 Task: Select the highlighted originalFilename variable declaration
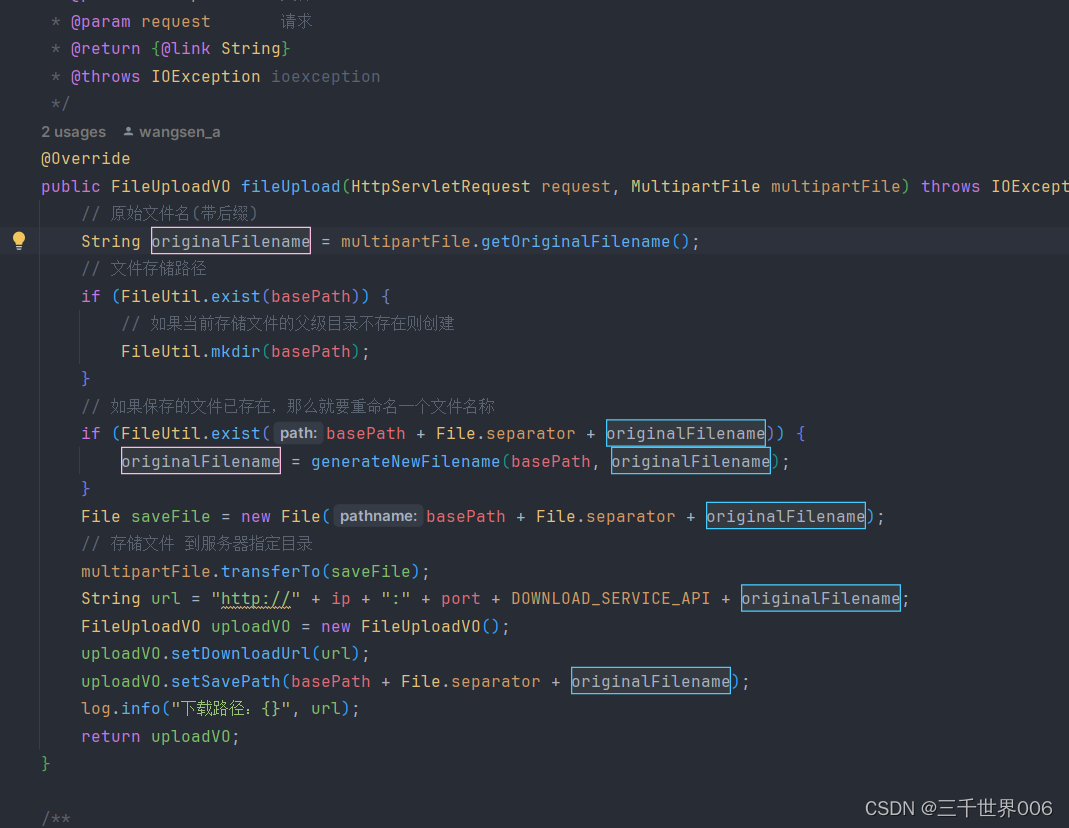coord(230,240)
